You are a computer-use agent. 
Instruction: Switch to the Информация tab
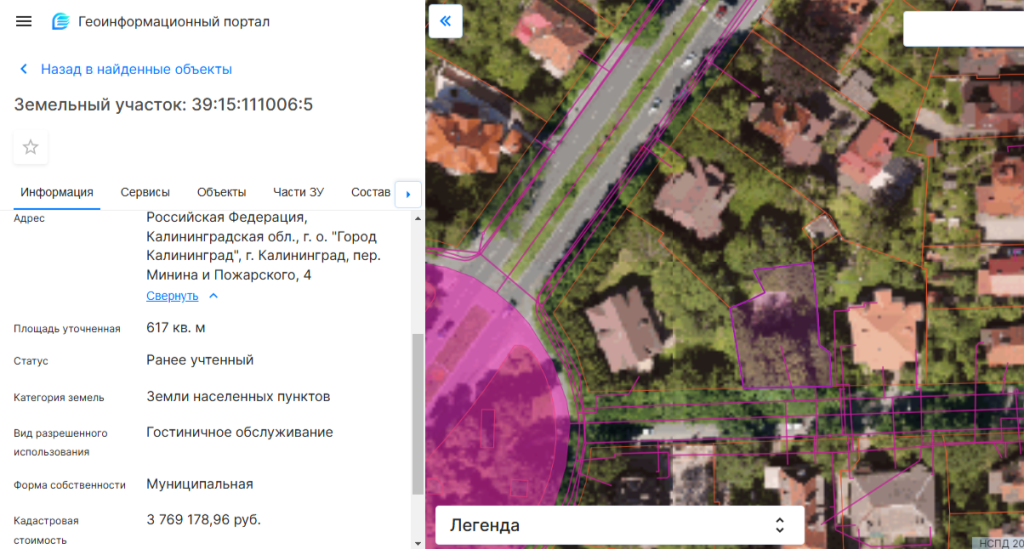pyautogui.click(x=57, y=192)
